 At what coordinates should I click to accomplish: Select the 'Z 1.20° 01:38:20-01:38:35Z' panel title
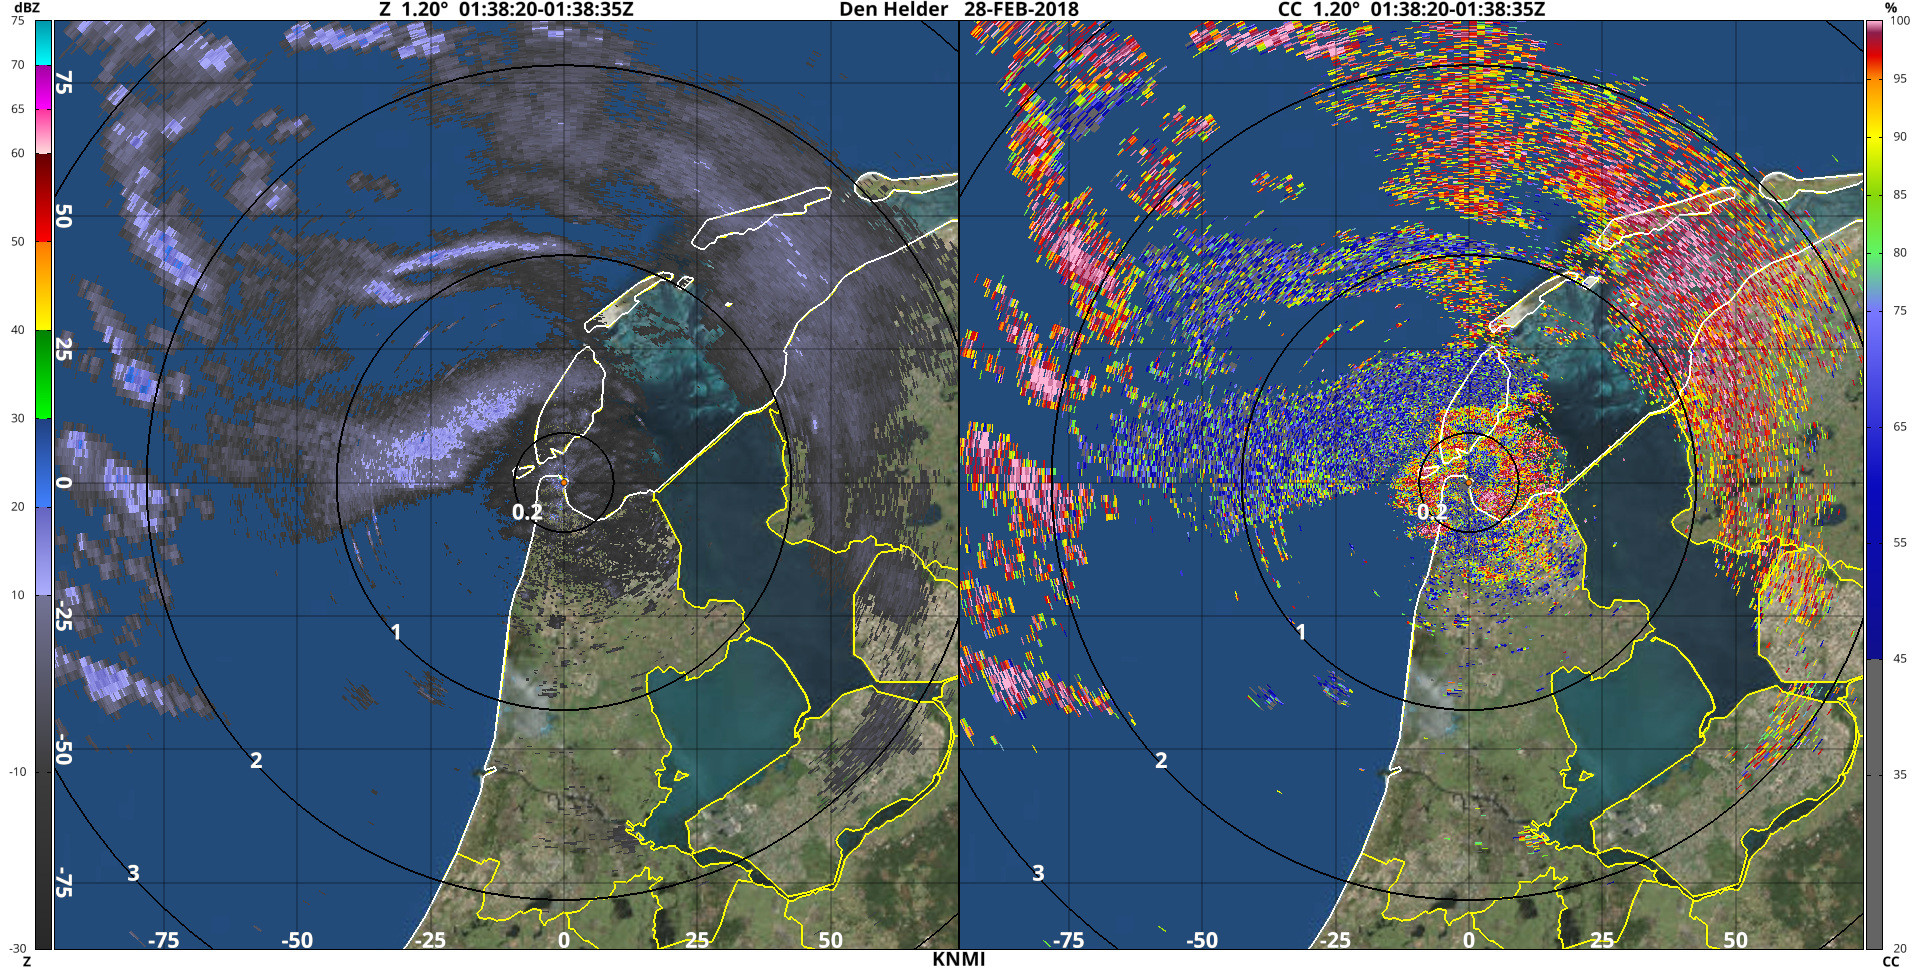click(x=506, y=9)
